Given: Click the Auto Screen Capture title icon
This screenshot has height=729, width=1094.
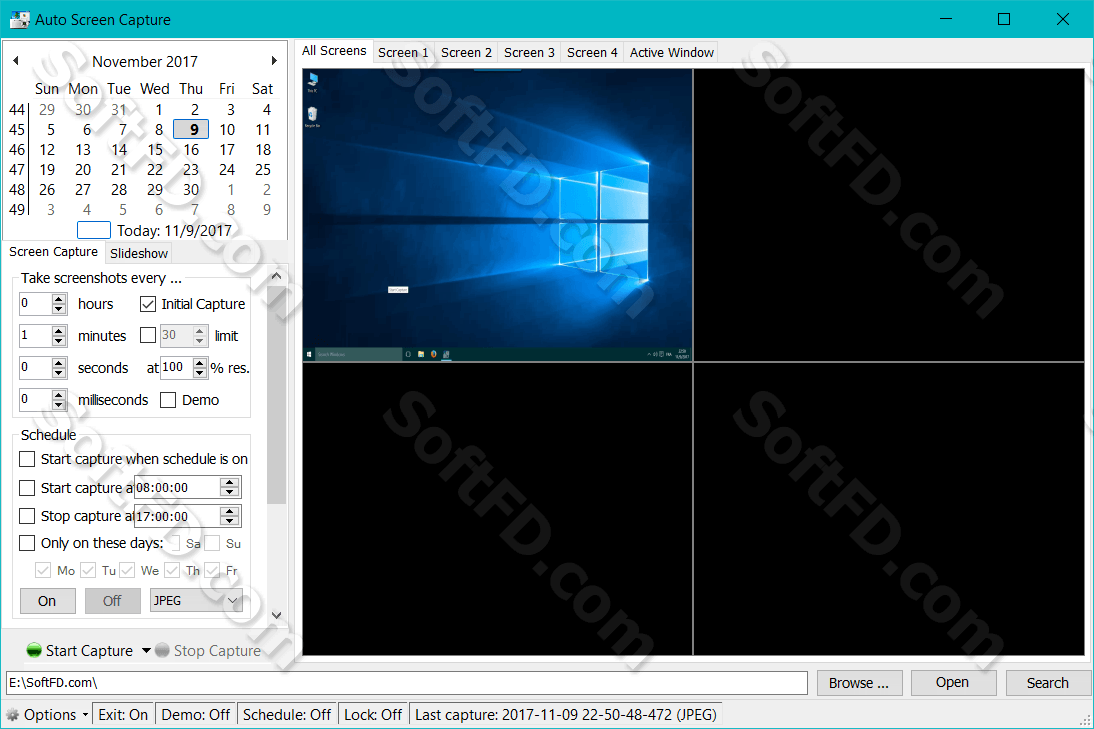Looking at the screenshot, I should point(20,20).
